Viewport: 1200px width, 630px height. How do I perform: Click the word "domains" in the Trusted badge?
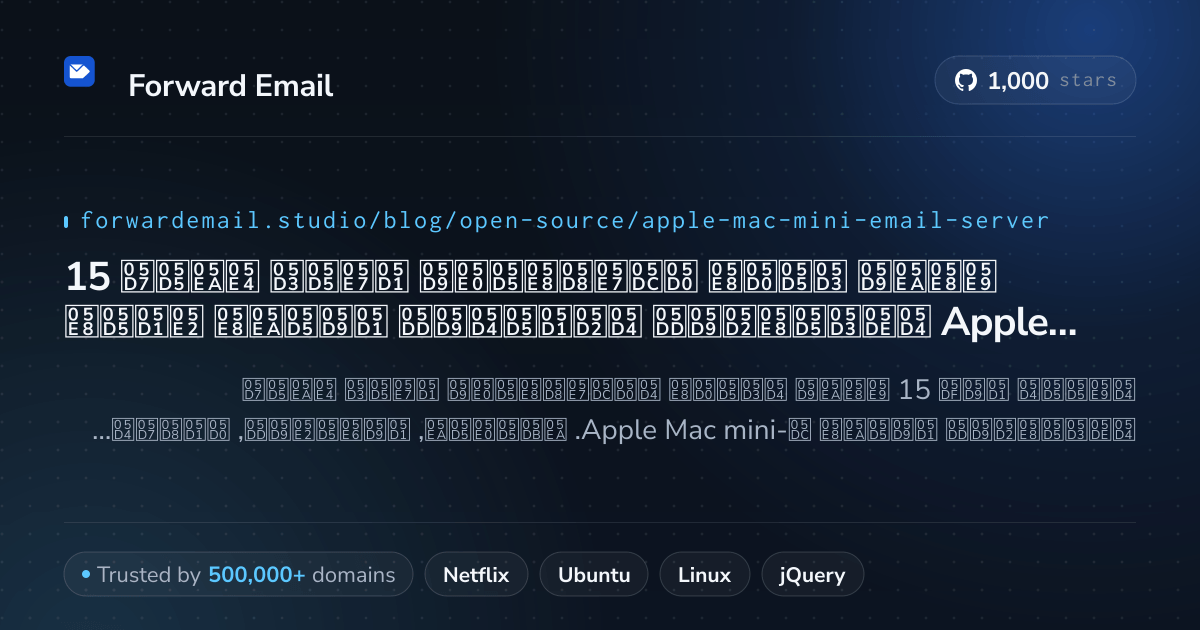354,575
